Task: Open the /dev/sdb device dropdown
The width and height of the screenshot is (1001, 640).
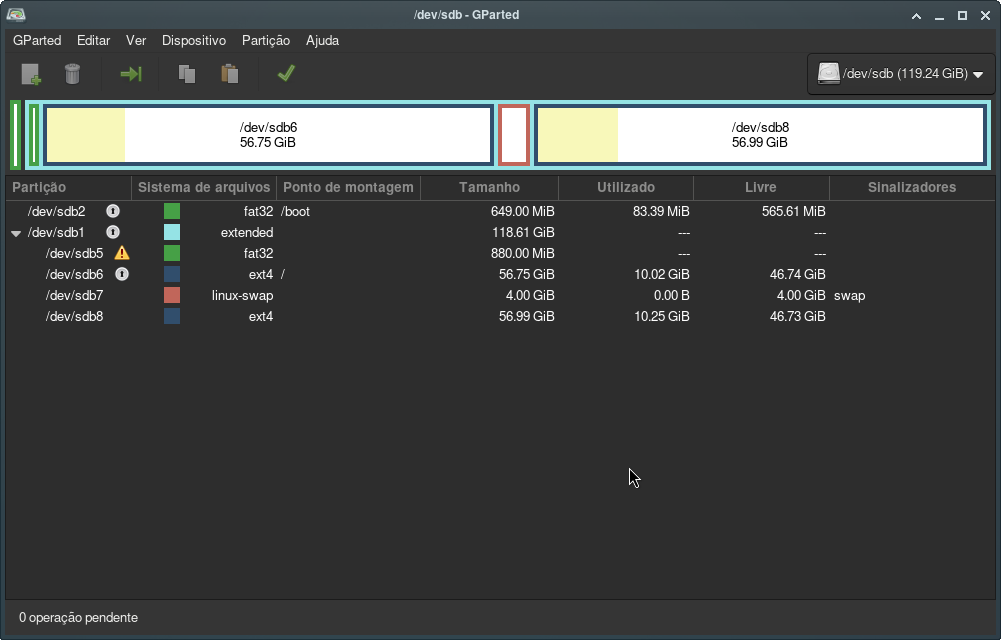Action: (x=901, y=73)
